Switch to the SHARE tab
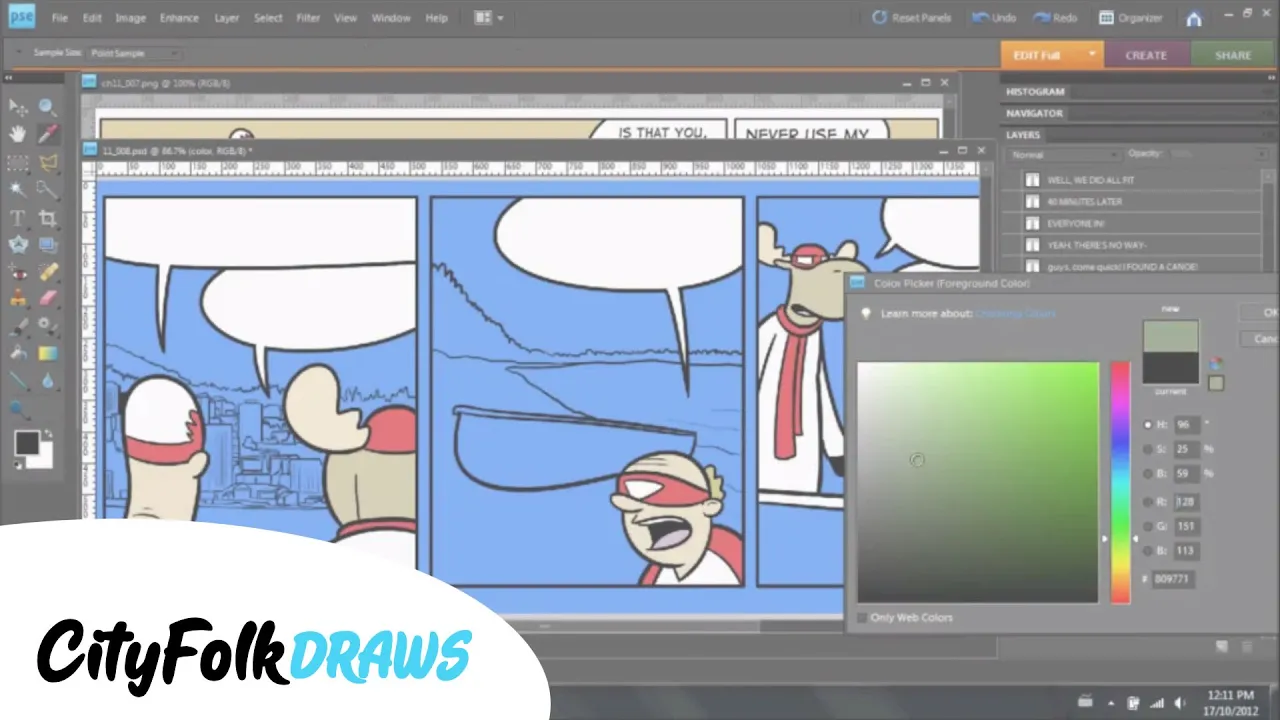The height and width of the screenshot is (720, 1280). (1233, 55)
